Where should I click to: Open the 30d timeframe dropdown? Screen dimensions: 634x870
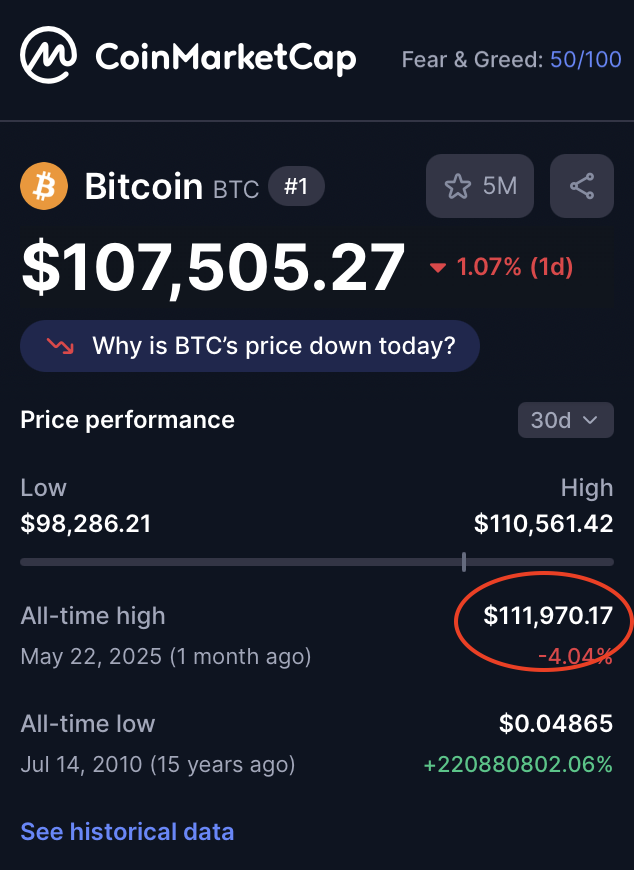point(566,420)
